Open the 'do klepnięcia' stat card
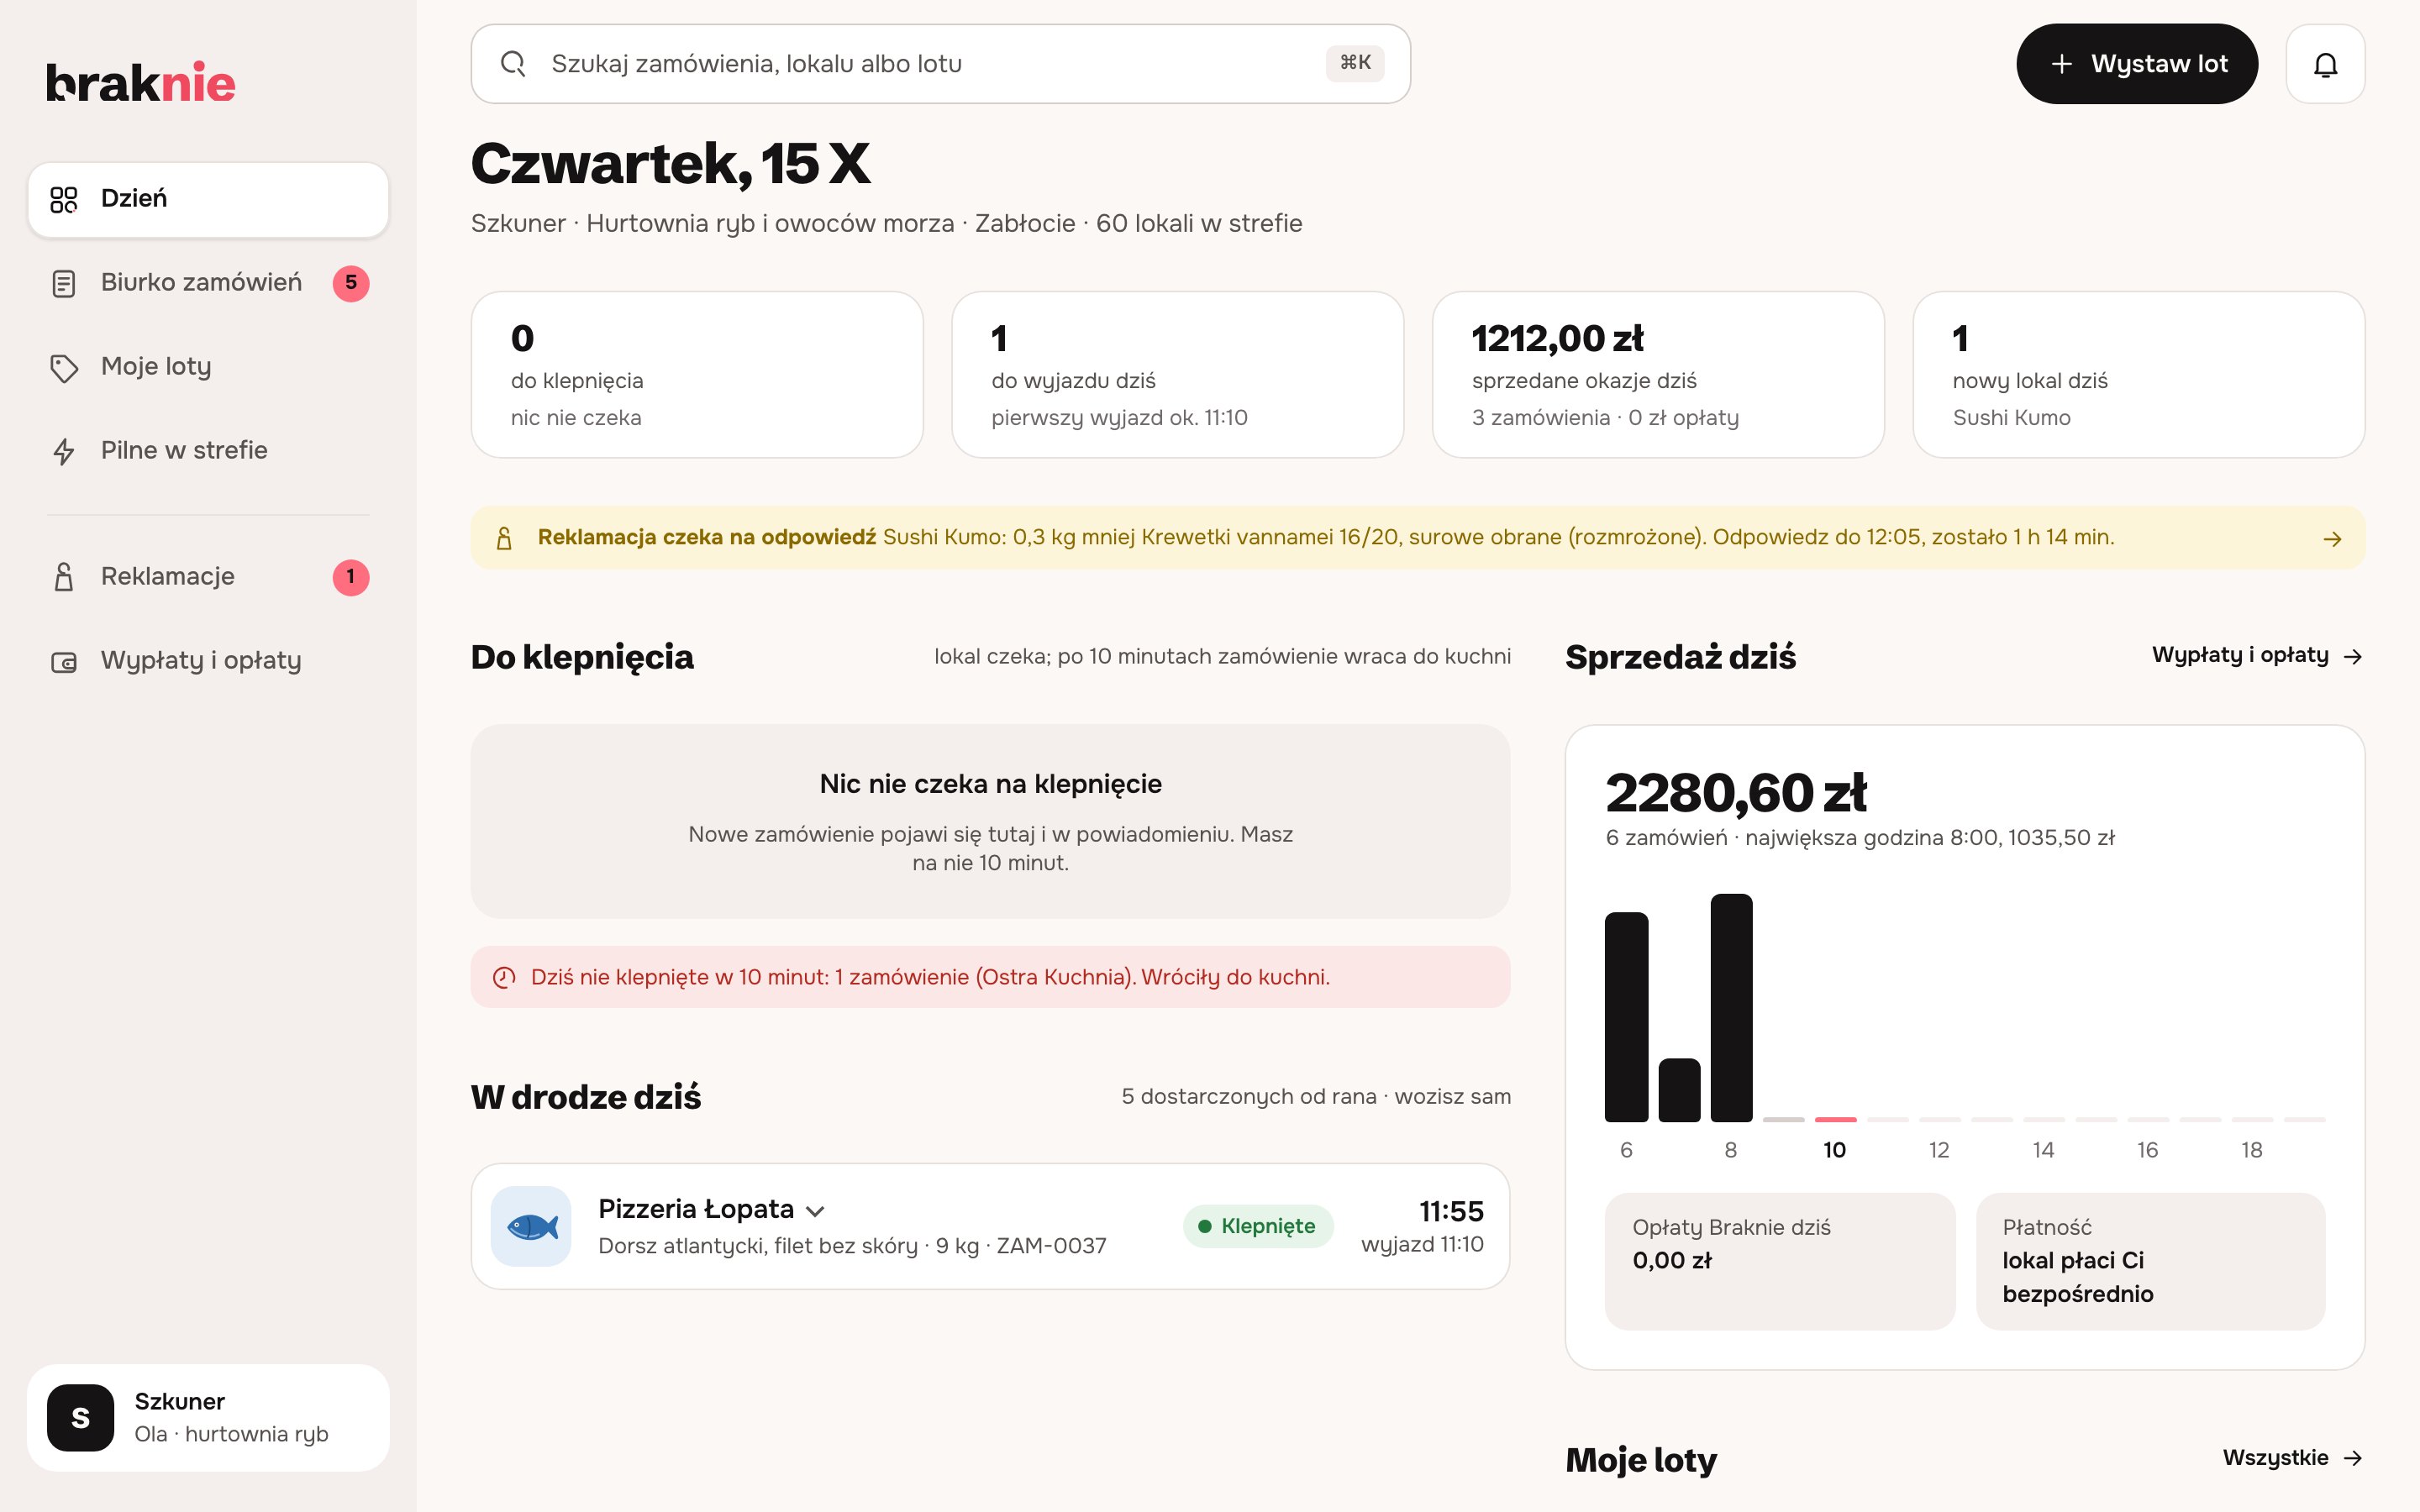 [697, 375]
